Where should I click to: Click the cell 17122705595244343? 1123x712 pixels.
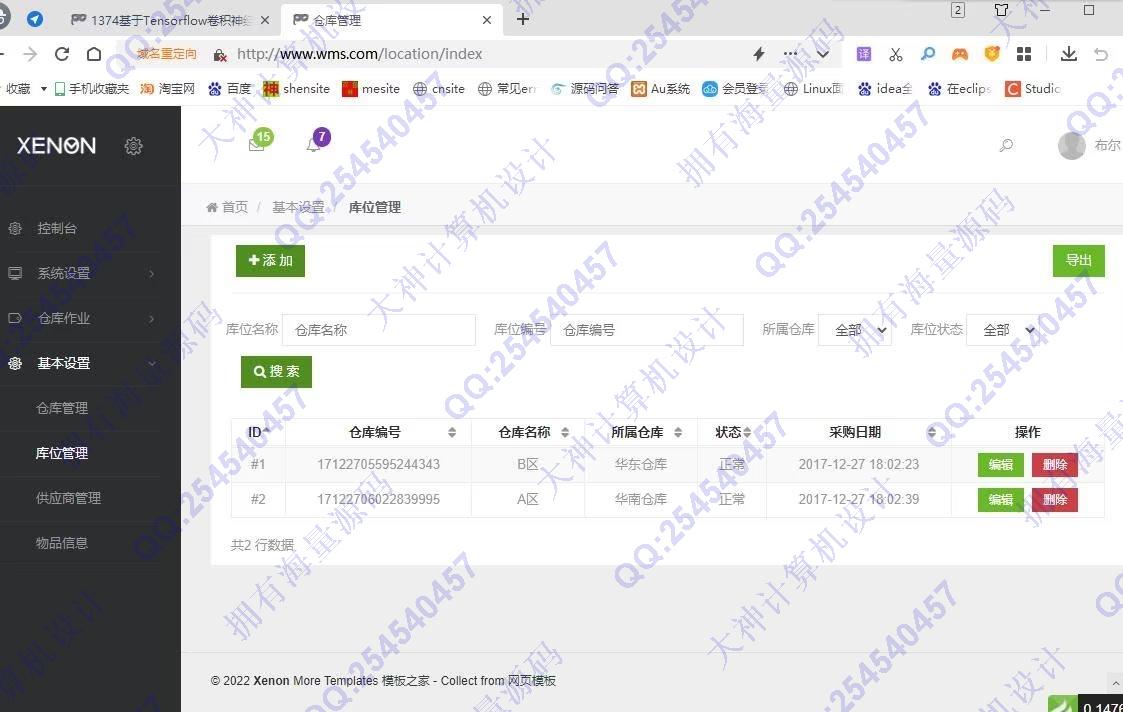click(378, 464)
